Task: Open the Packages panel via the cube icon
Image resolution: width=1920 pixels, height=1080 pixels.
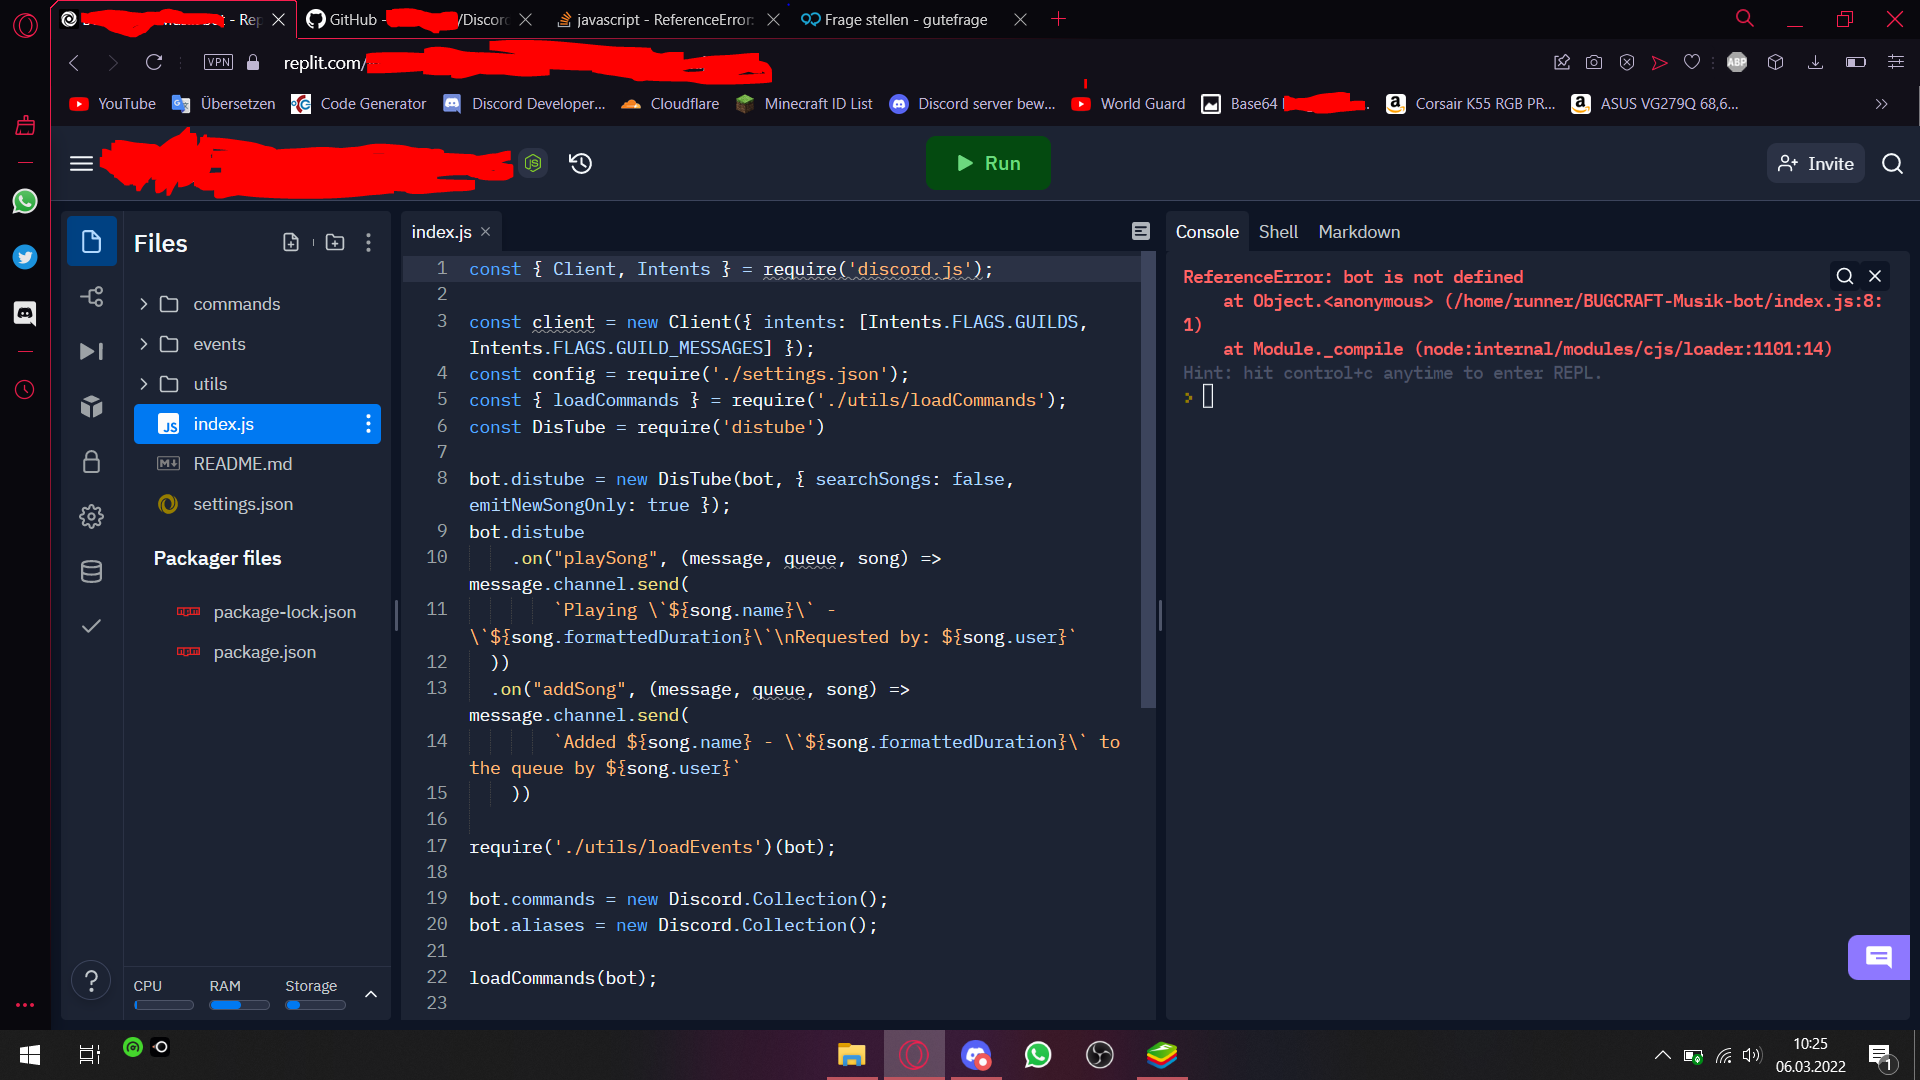Action: [x=91, y=406]
